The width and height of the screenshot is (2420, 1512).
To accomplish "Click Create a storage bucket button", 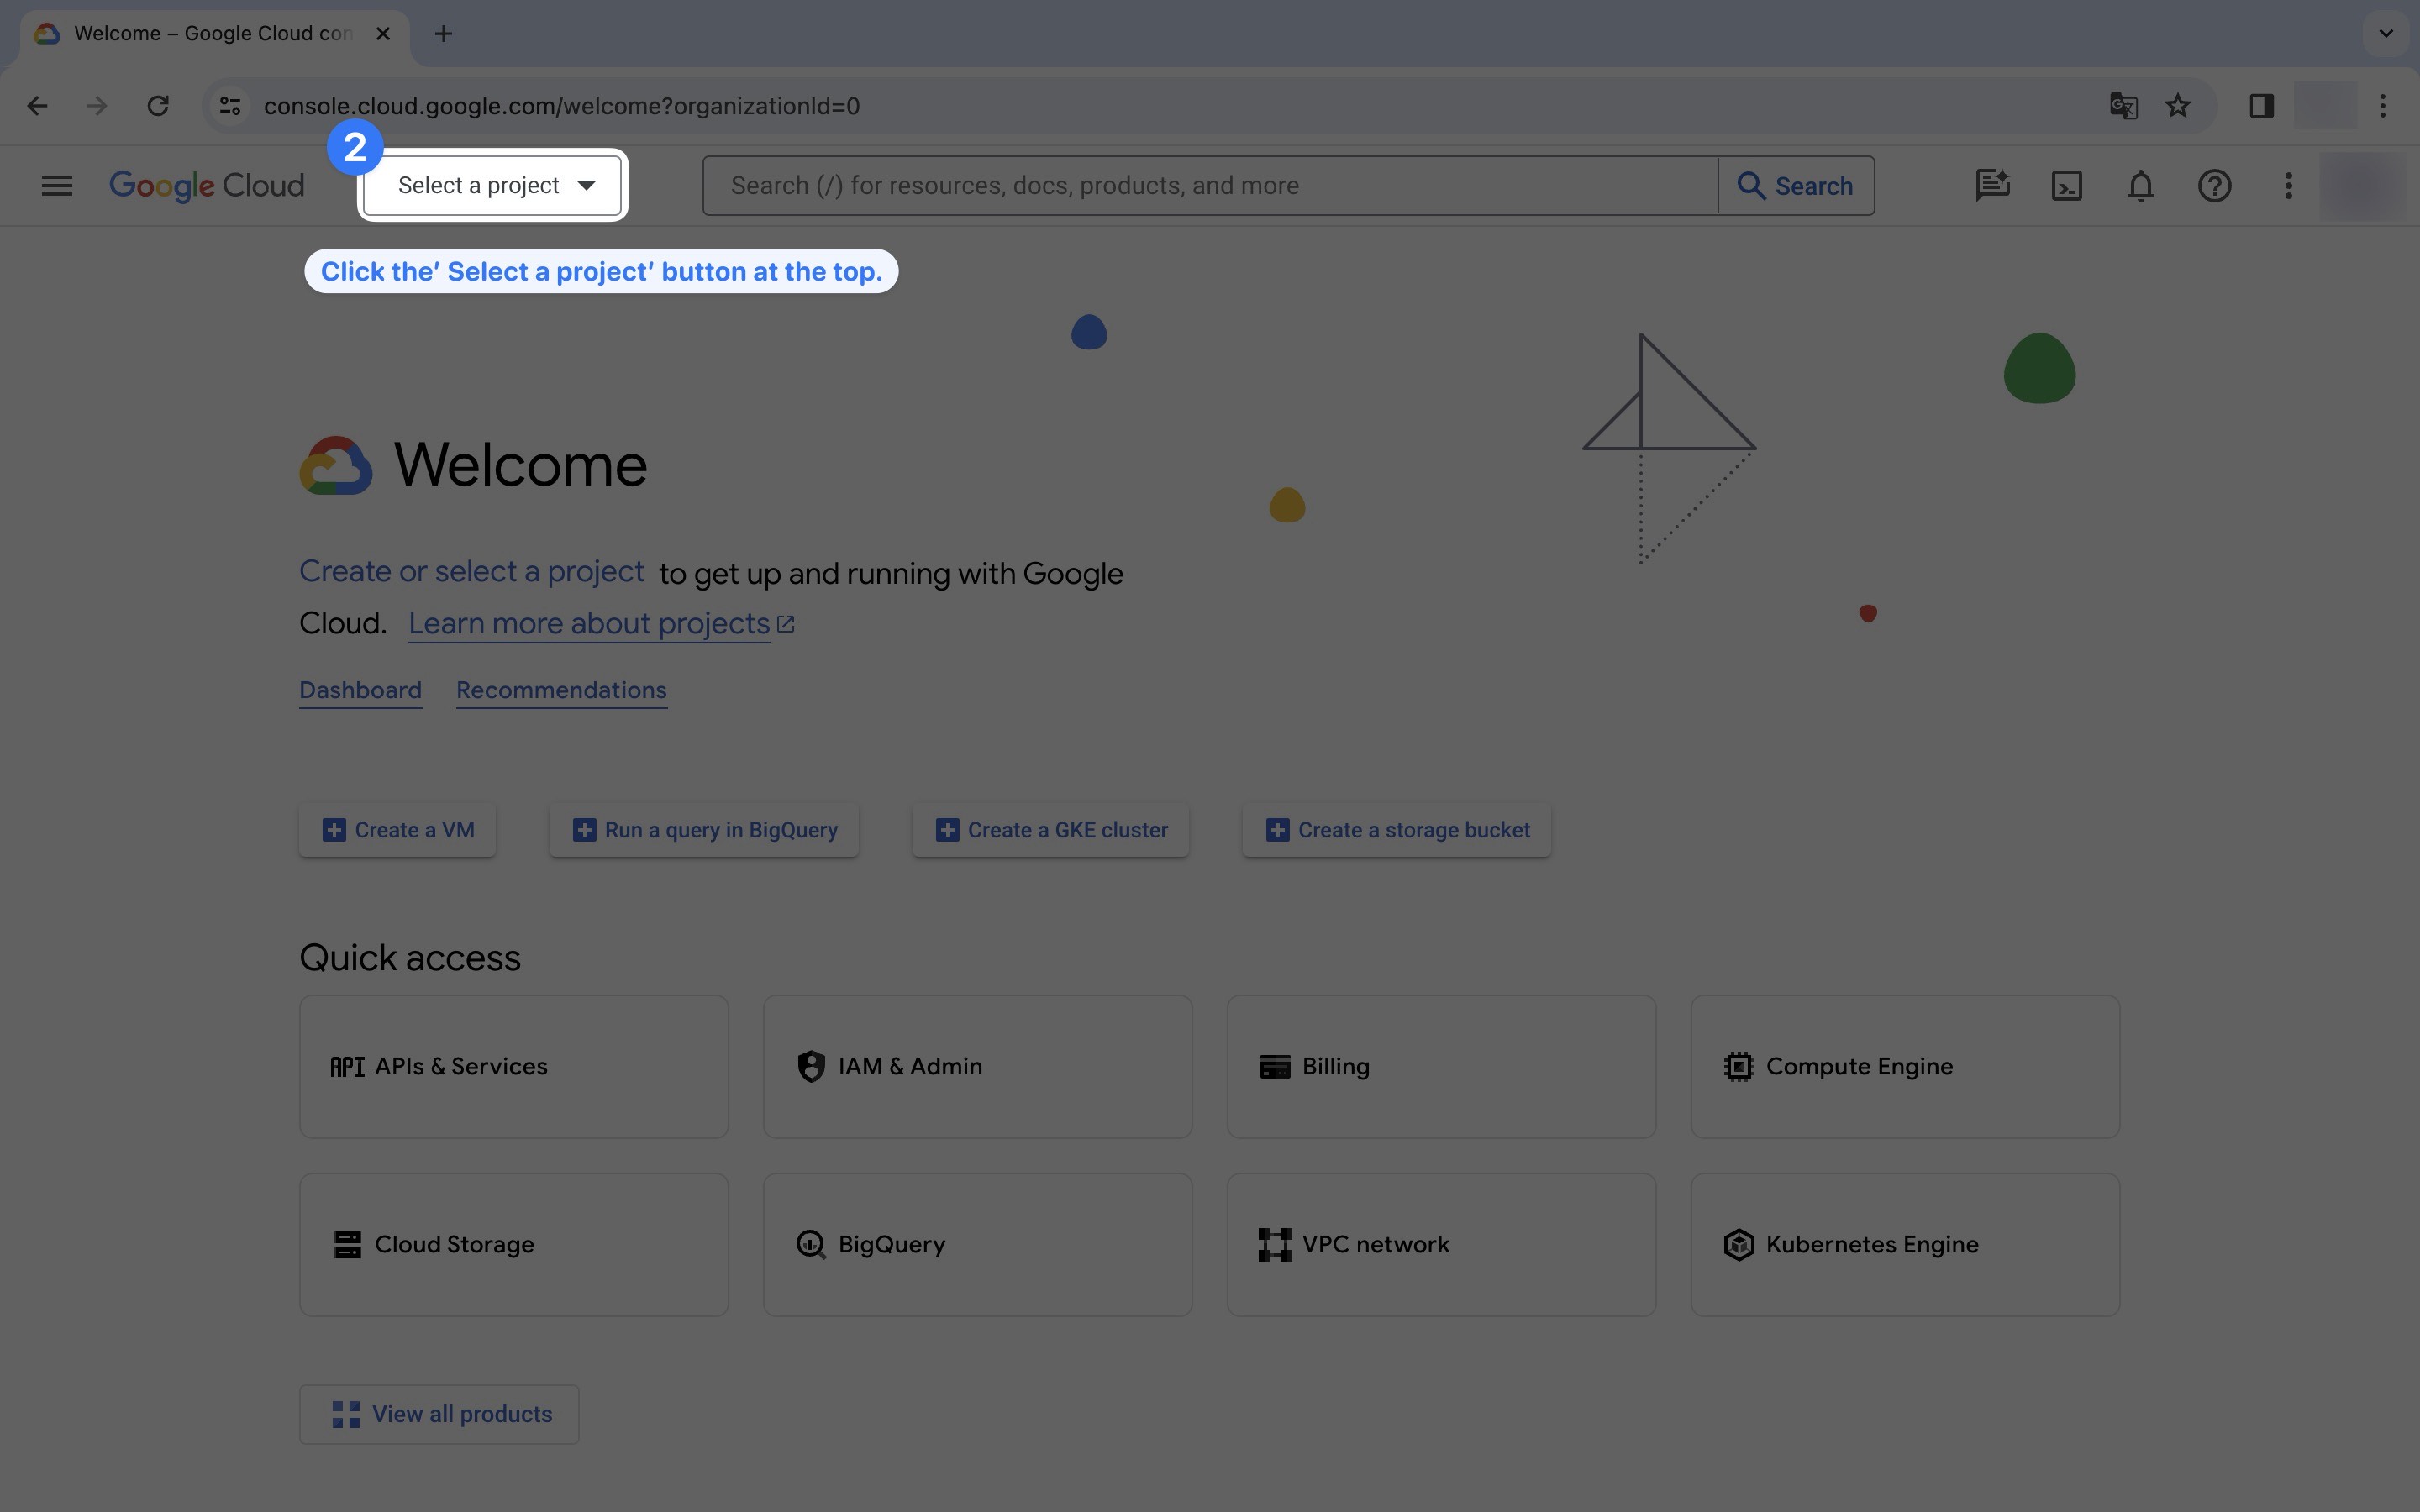I will (1396, 831).
